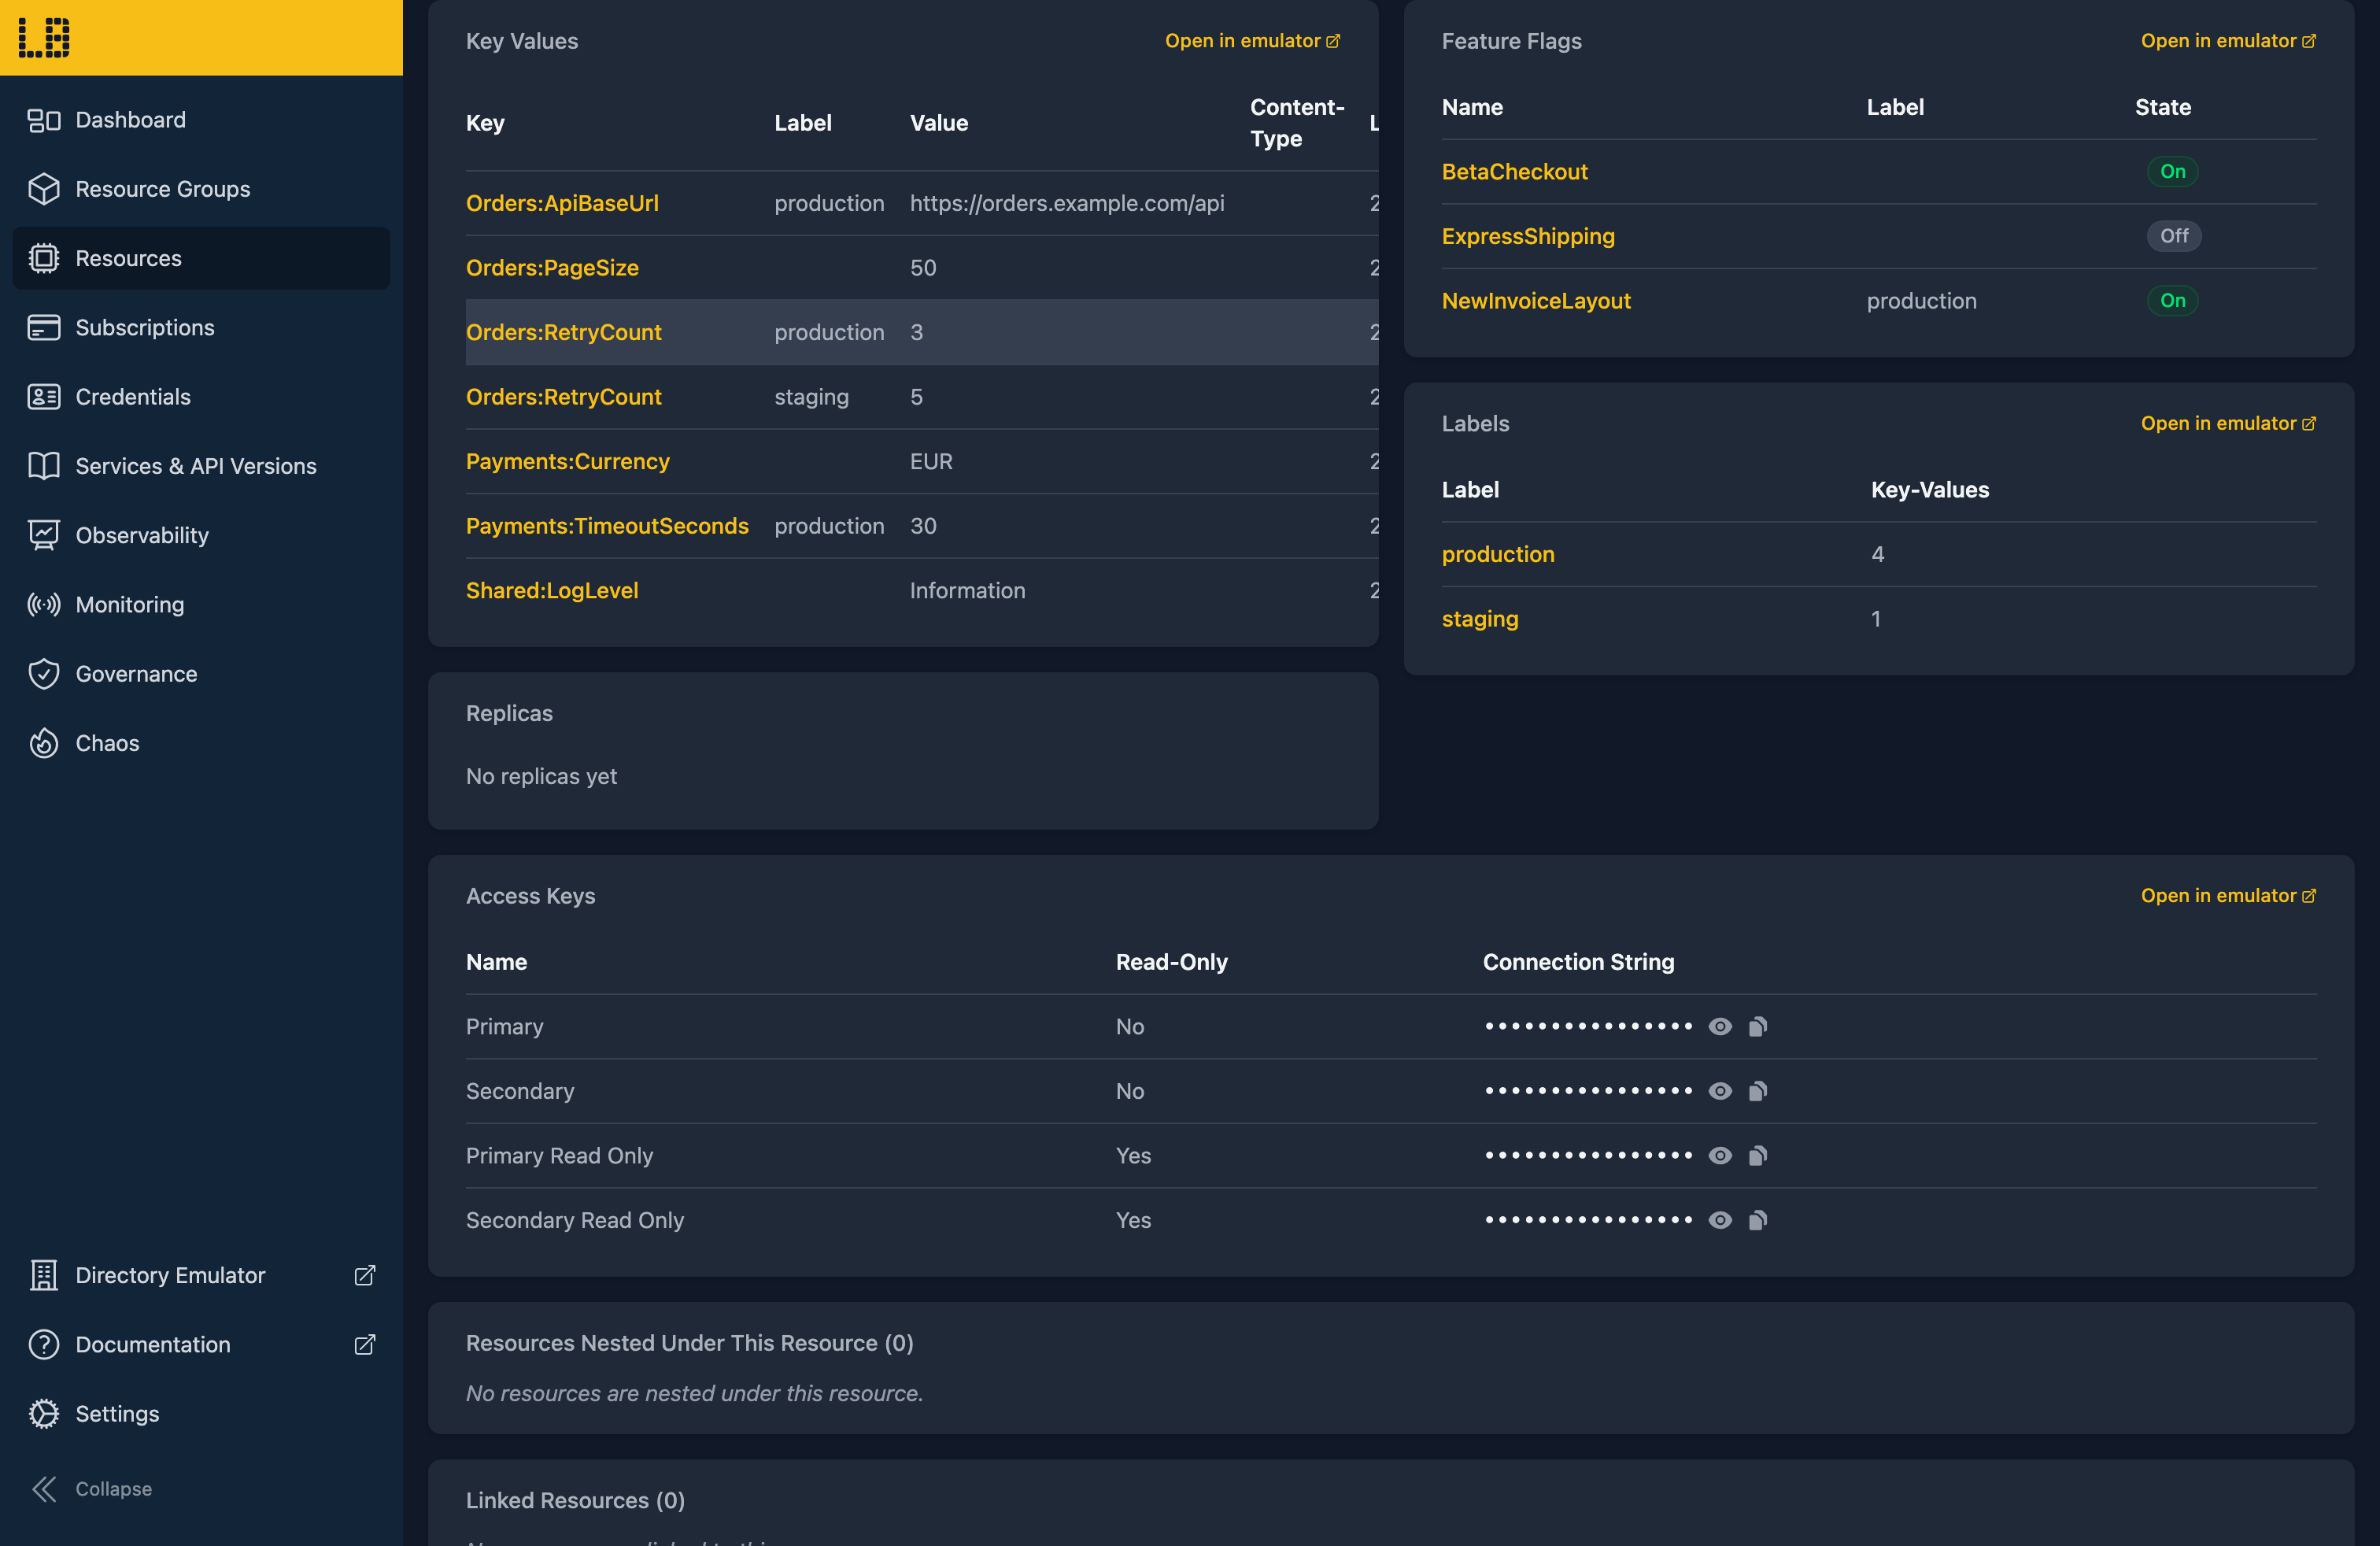Open Feature Flags in emulator

tap(2228, 41)
